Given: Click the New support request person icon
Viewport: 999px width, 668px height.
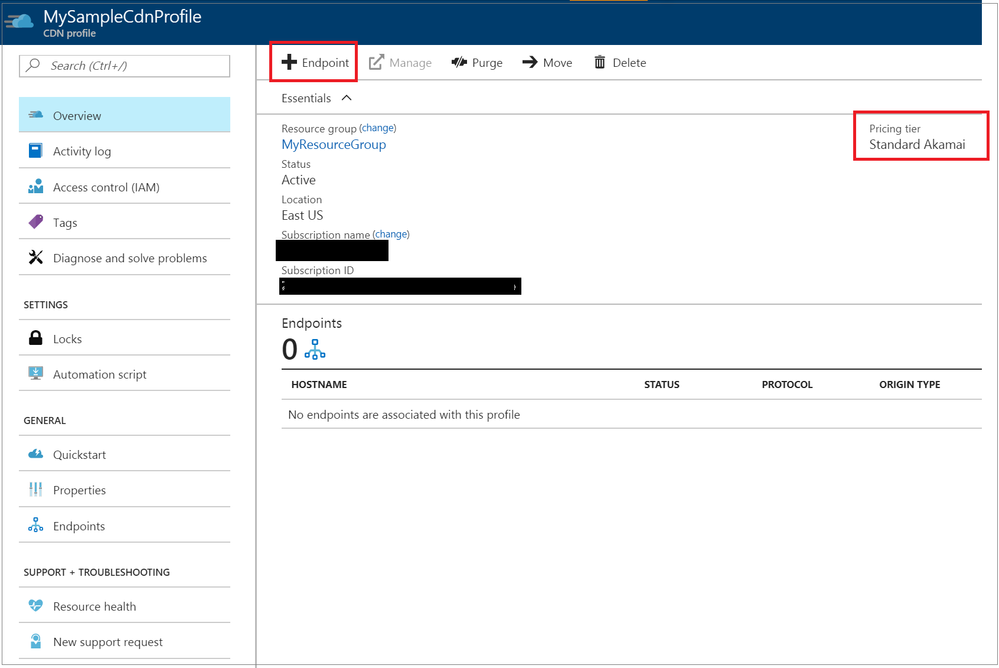Looking at the screenshot, I should tap(36, 641).
